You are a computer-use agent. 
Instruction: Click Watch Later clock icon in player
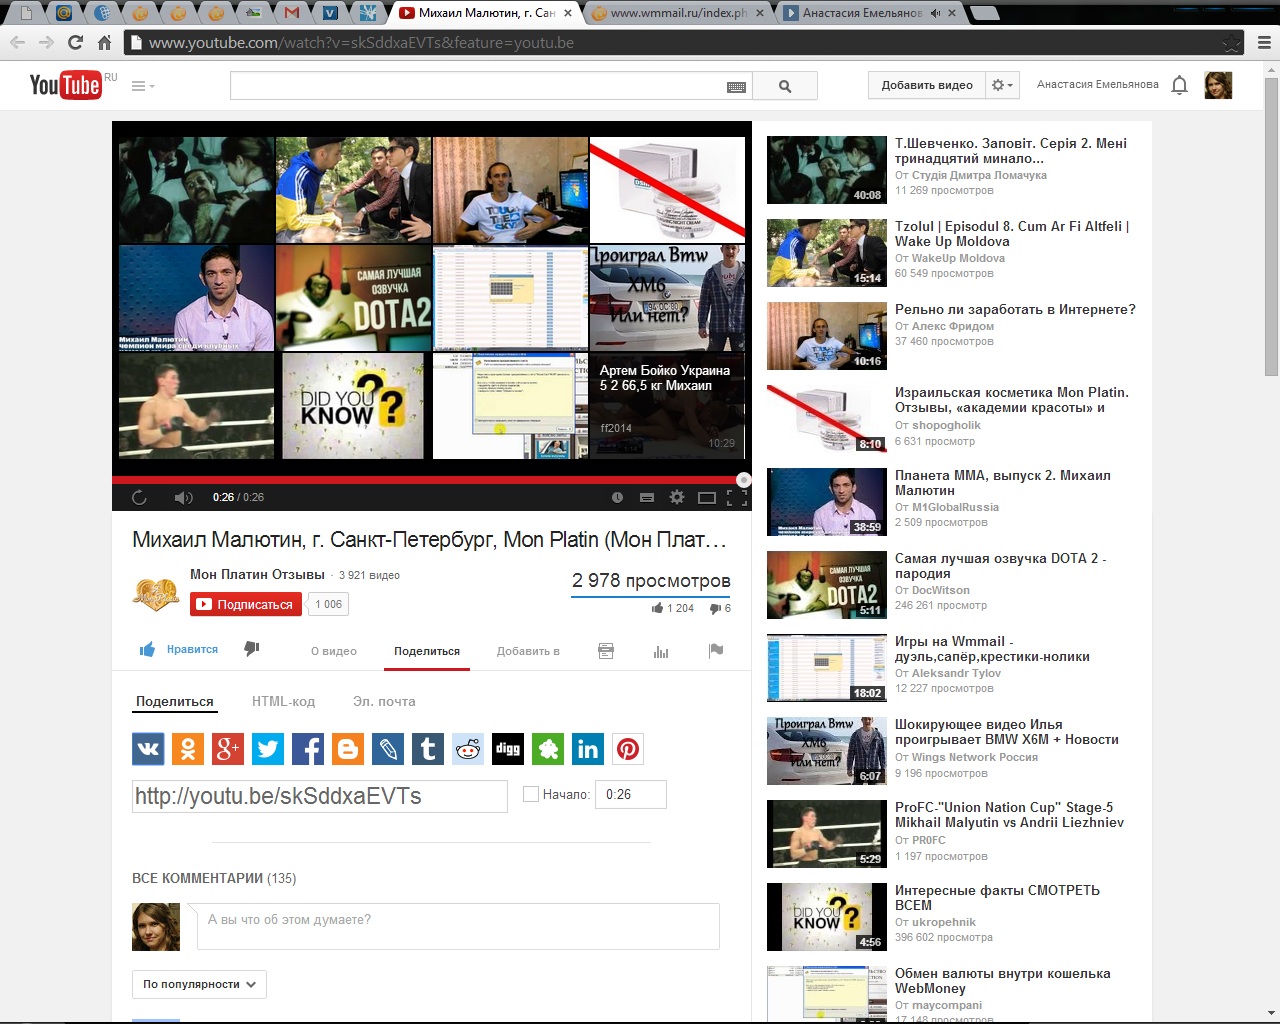[x=617, y=497]
